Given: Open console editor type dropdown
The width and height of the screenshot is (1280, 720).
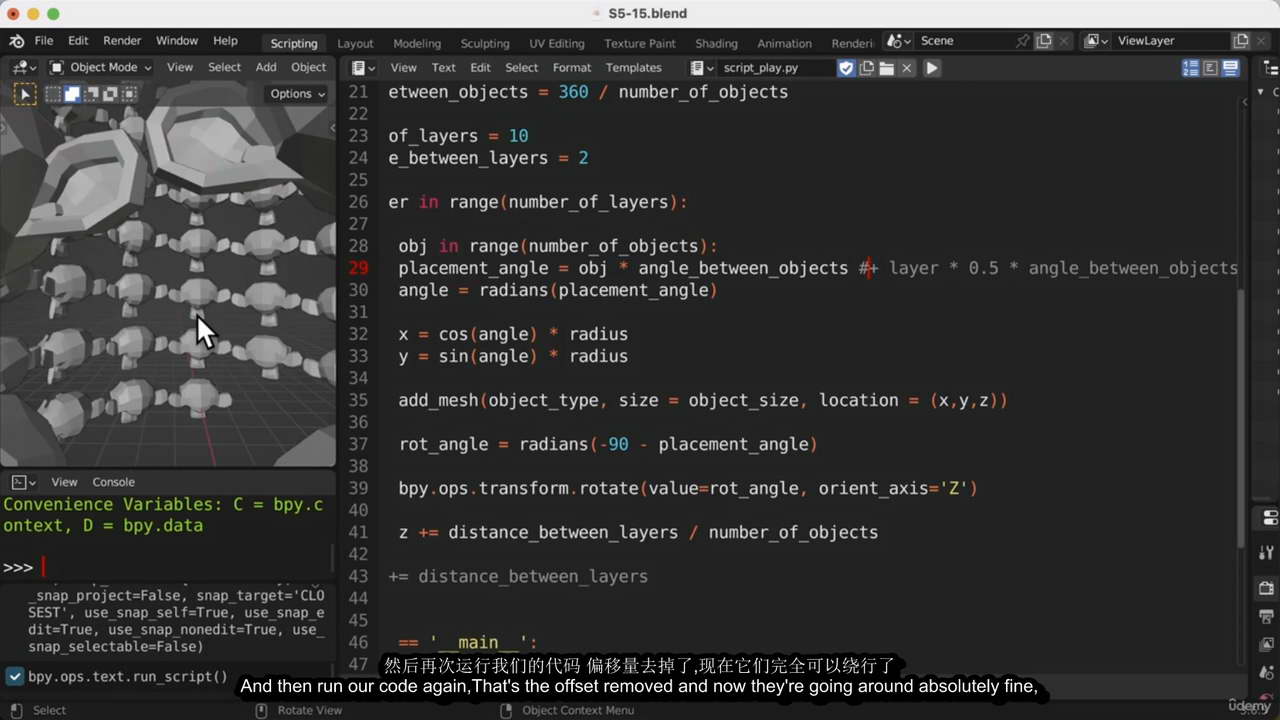Looking at the screenshot, I should click(x=24, y=482).
